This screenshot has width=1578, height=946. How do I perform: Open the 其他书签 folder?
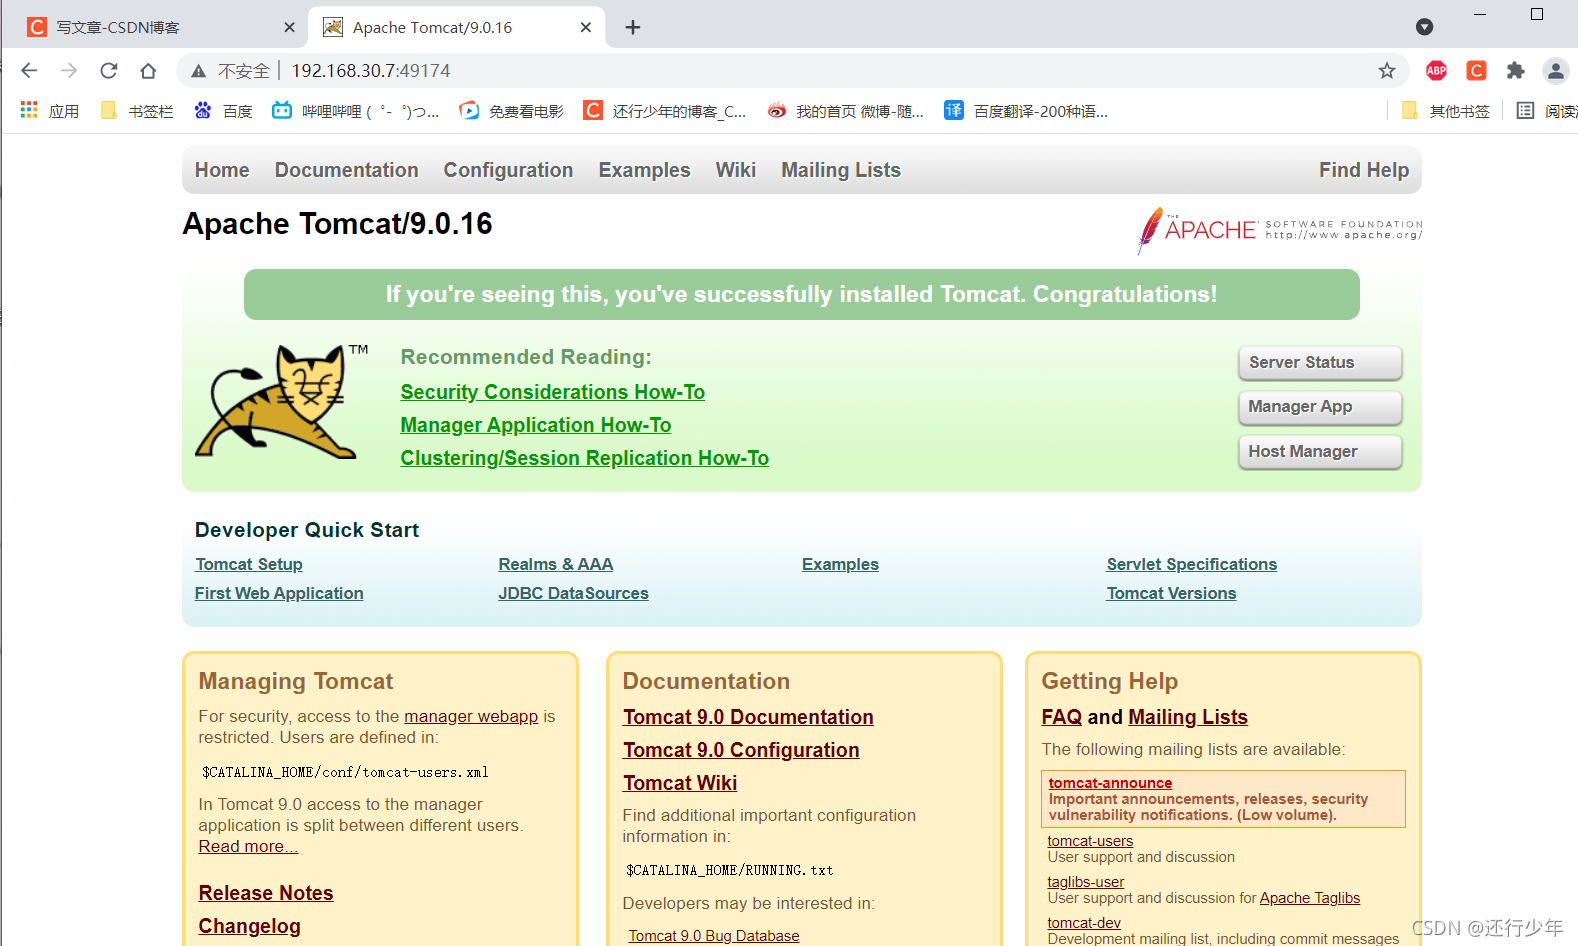(1446, 111)
